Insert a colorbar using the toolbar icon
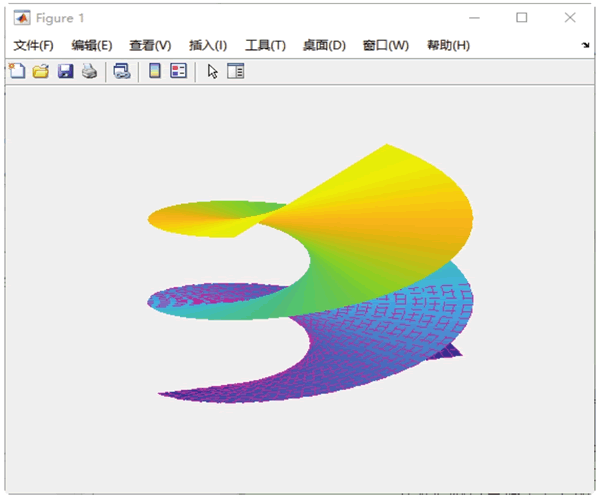This screenshot has height=502, width=600. pos(155,71)
